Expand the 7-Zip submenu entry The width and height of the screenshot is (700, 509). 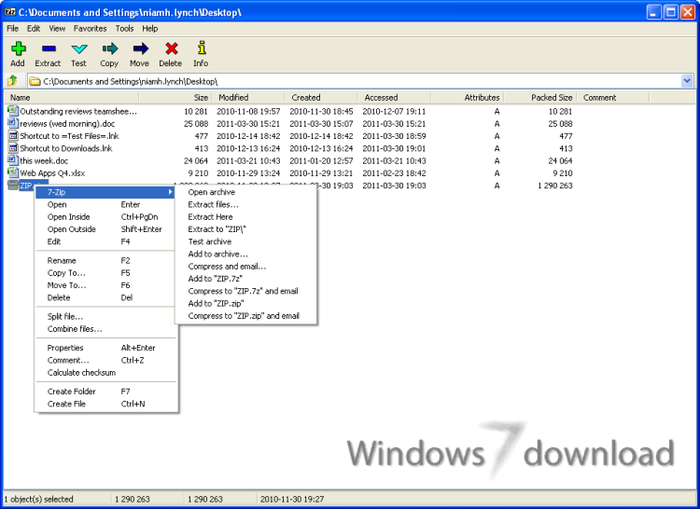coord(105,192)
